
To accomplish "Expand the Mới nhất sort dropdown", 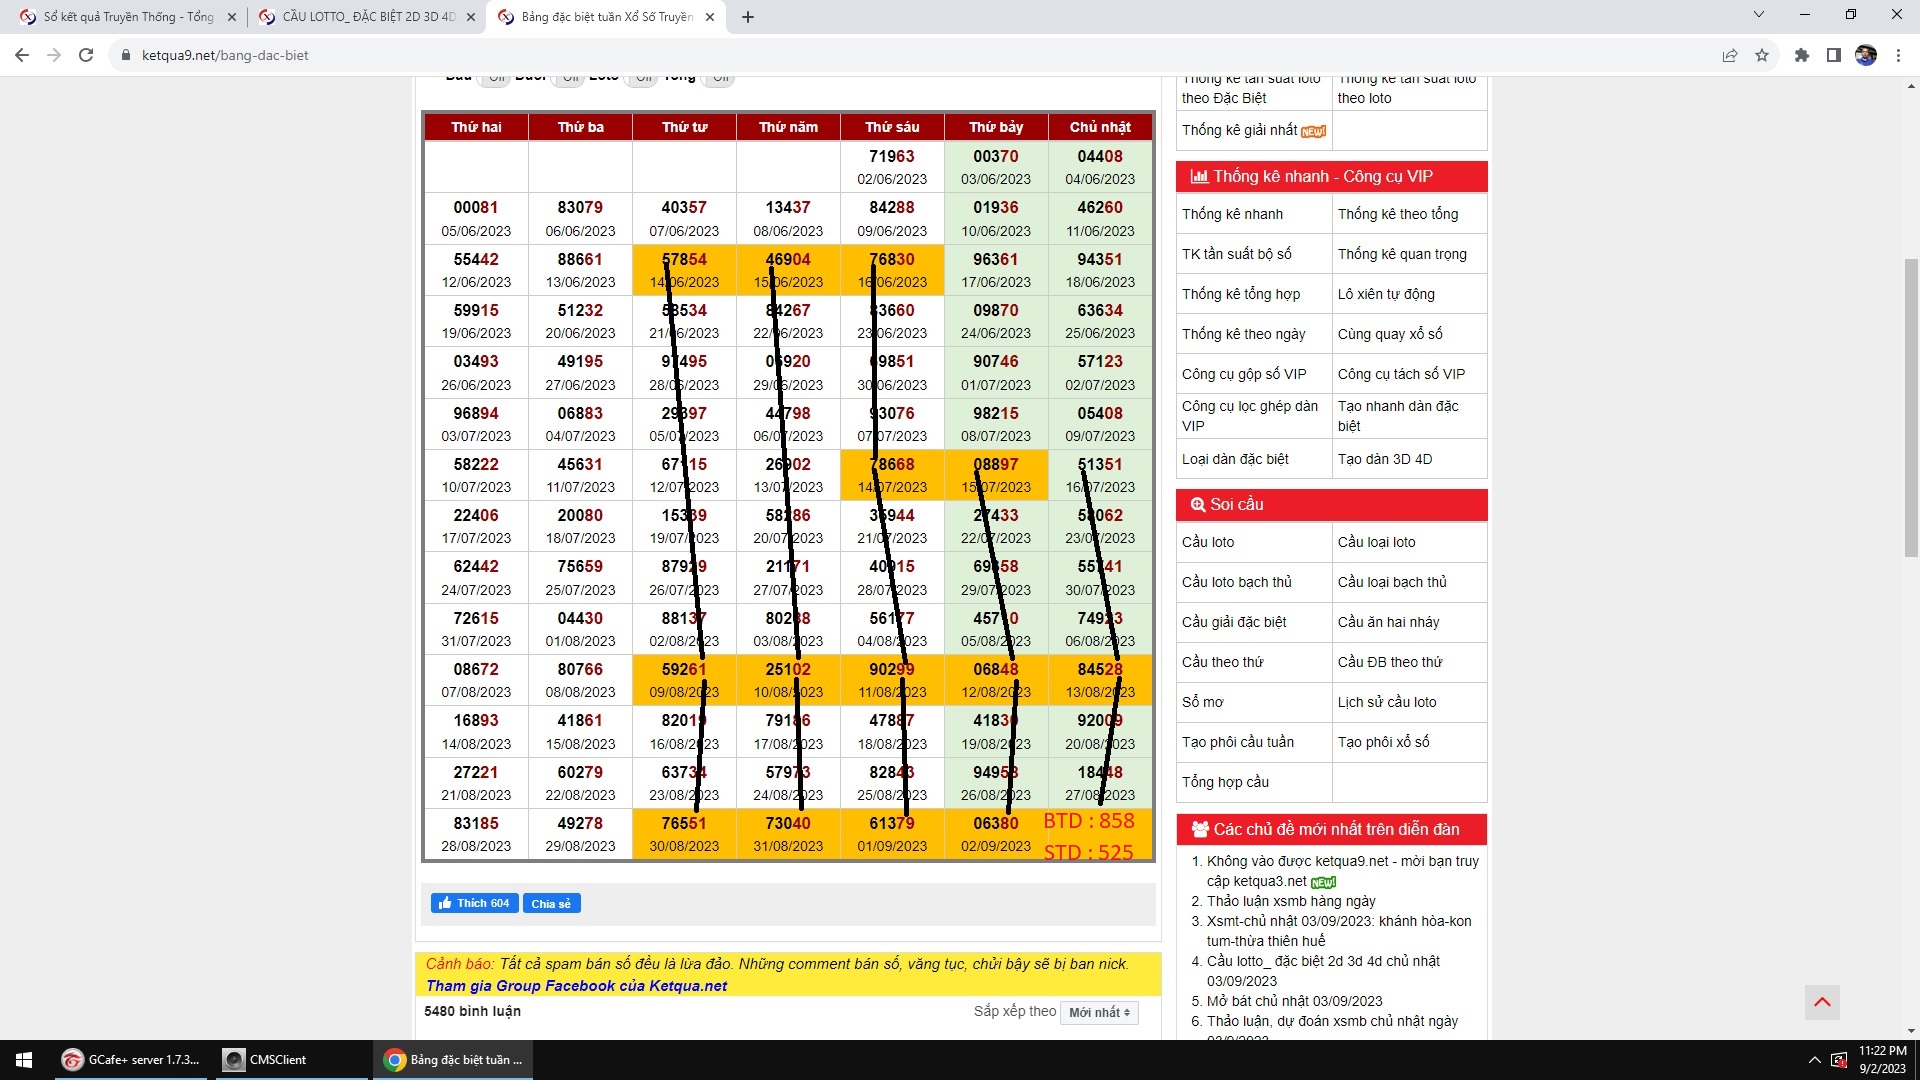I will tap(1099, 1013).
